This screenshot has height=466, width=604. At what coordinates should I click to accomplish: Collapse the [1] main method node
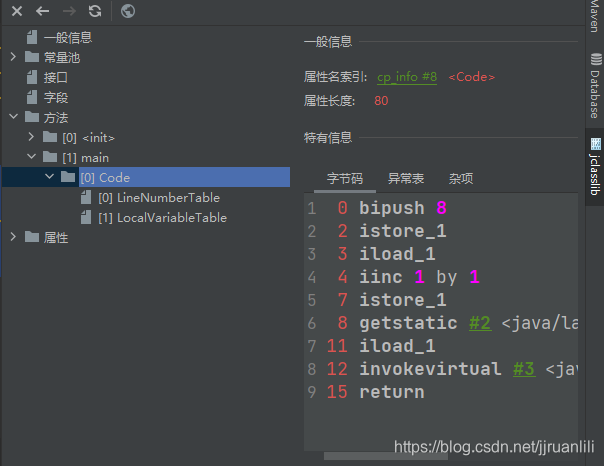click(x=32, y=157)
